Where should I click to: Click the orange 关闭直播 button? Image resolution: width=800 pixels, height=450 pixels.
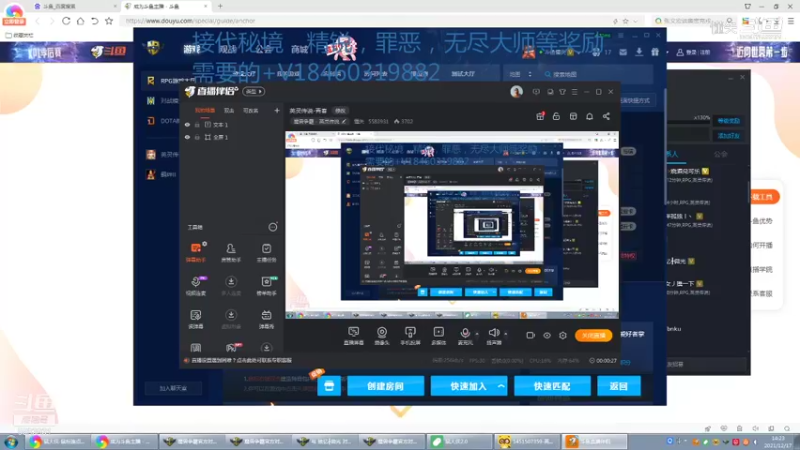(593, 335)
